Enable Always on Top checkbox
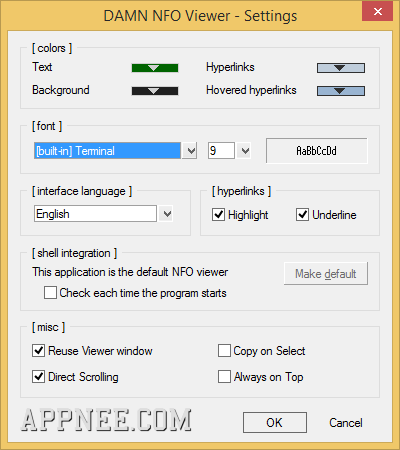Viewport: 400px width, 450px height. tap(224, 377)
